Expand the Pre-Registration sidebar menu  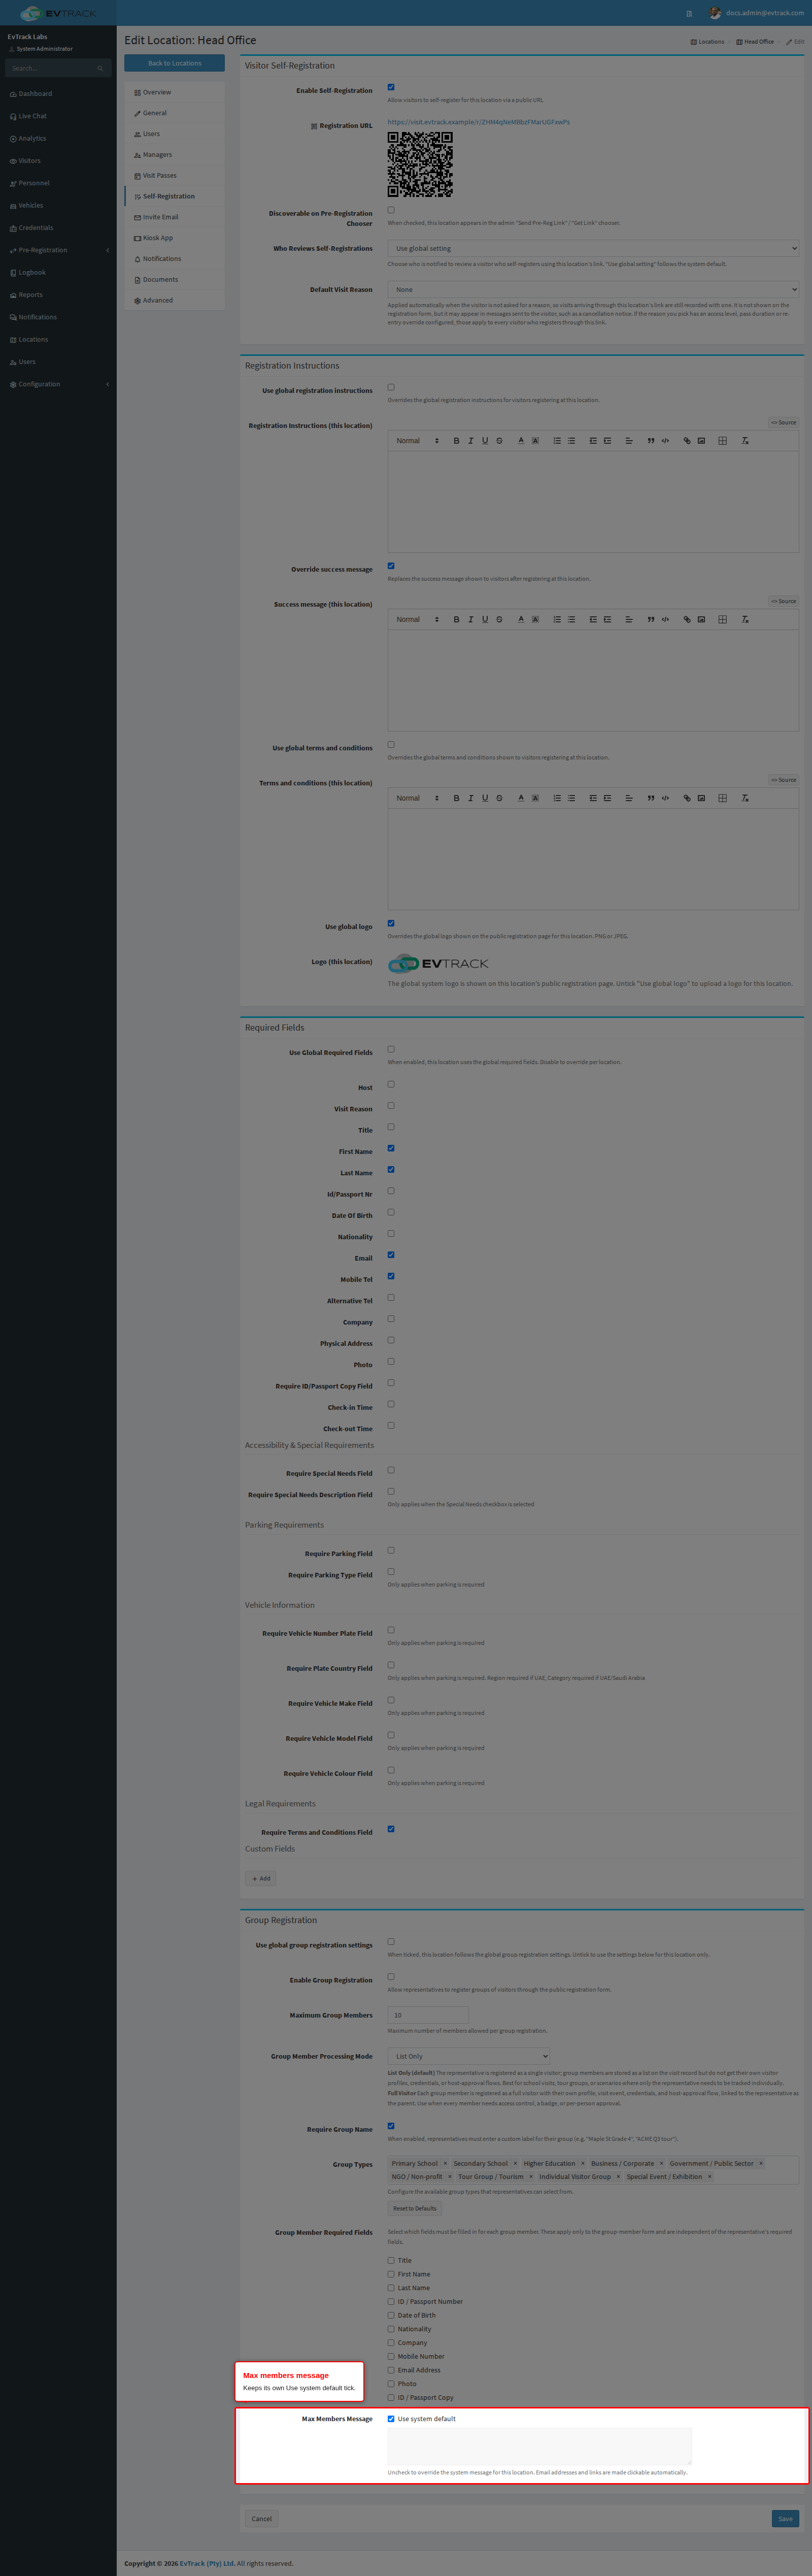pos(58,250)
